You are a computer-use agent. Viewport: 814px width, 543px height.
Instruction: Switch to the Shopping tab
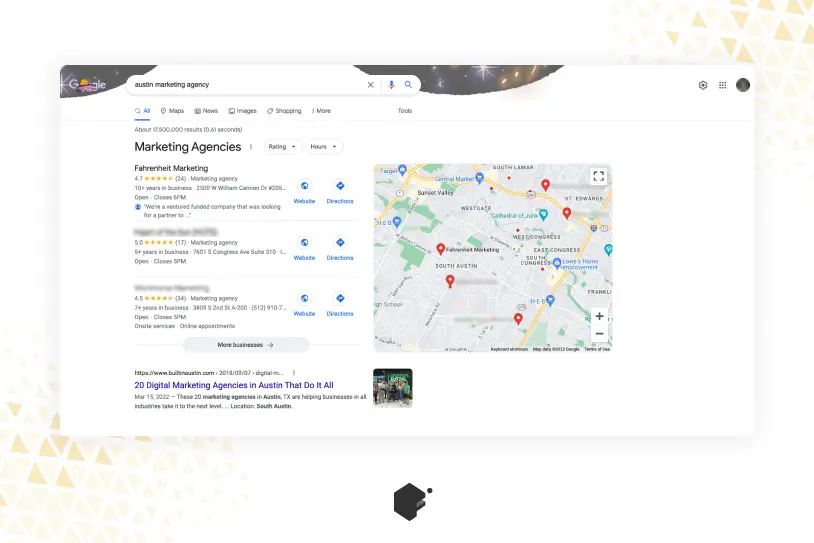click(x=284, y=111)
